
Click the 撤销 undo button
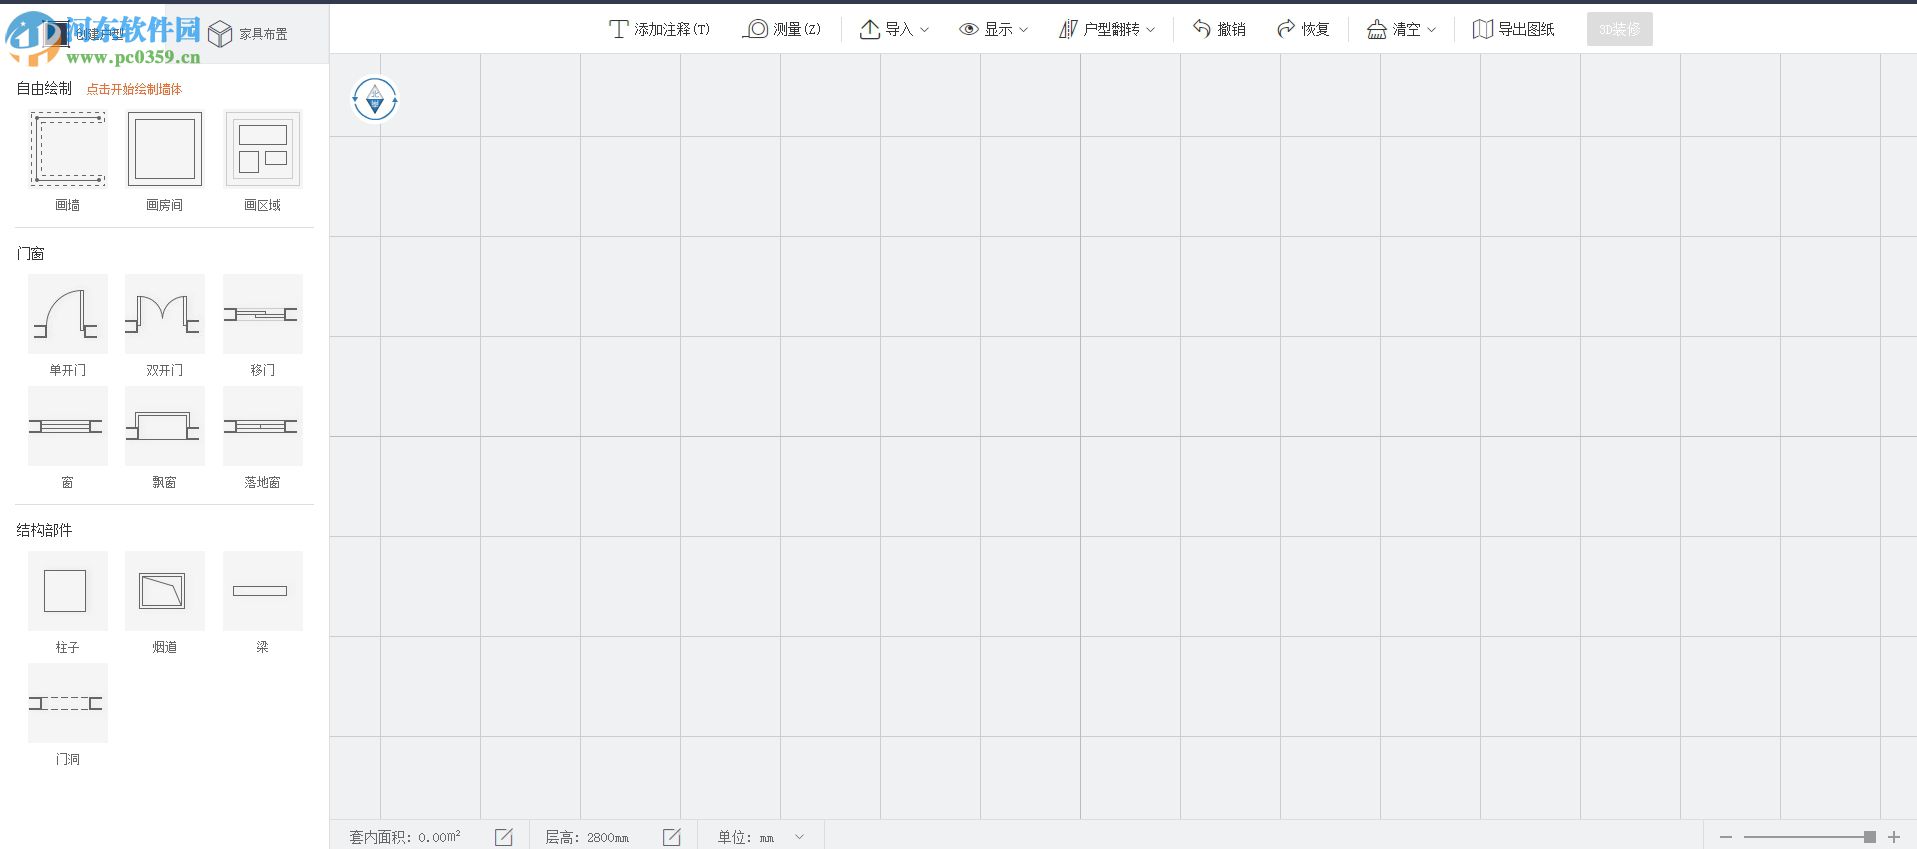(x=1219, y=29)
